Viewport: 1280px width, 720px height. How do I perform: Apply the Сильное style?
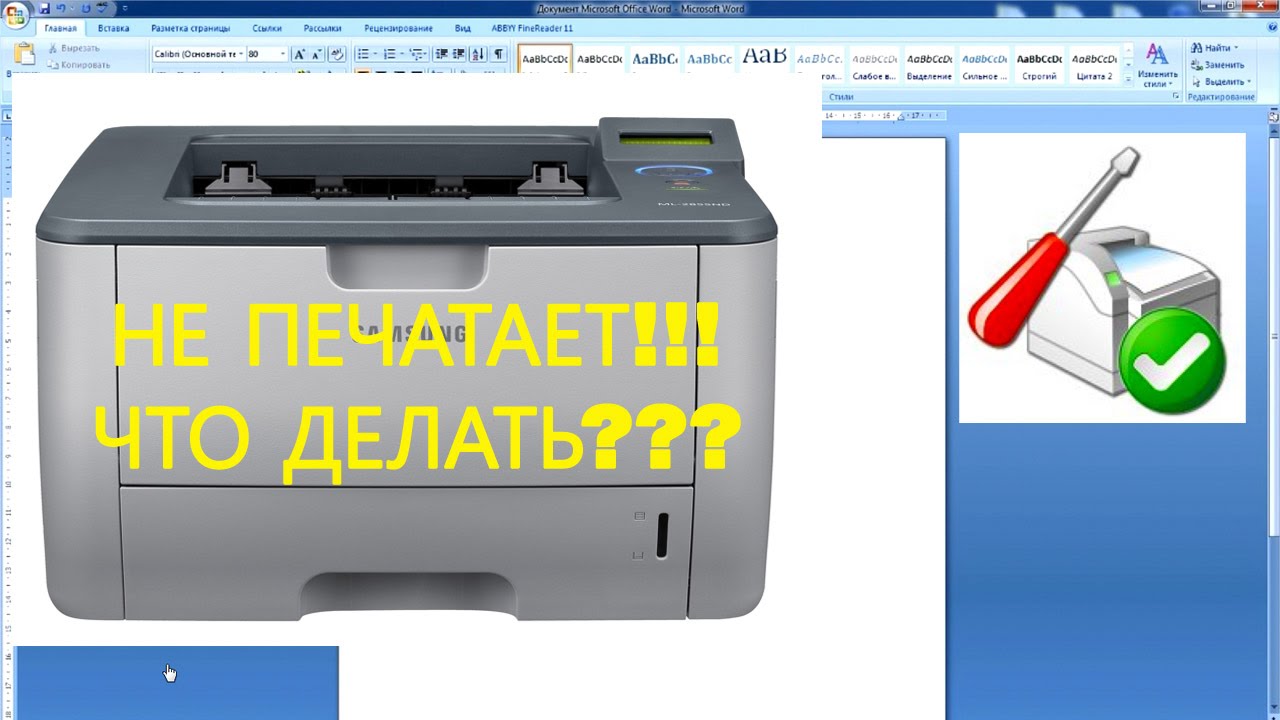pos(984,64)
